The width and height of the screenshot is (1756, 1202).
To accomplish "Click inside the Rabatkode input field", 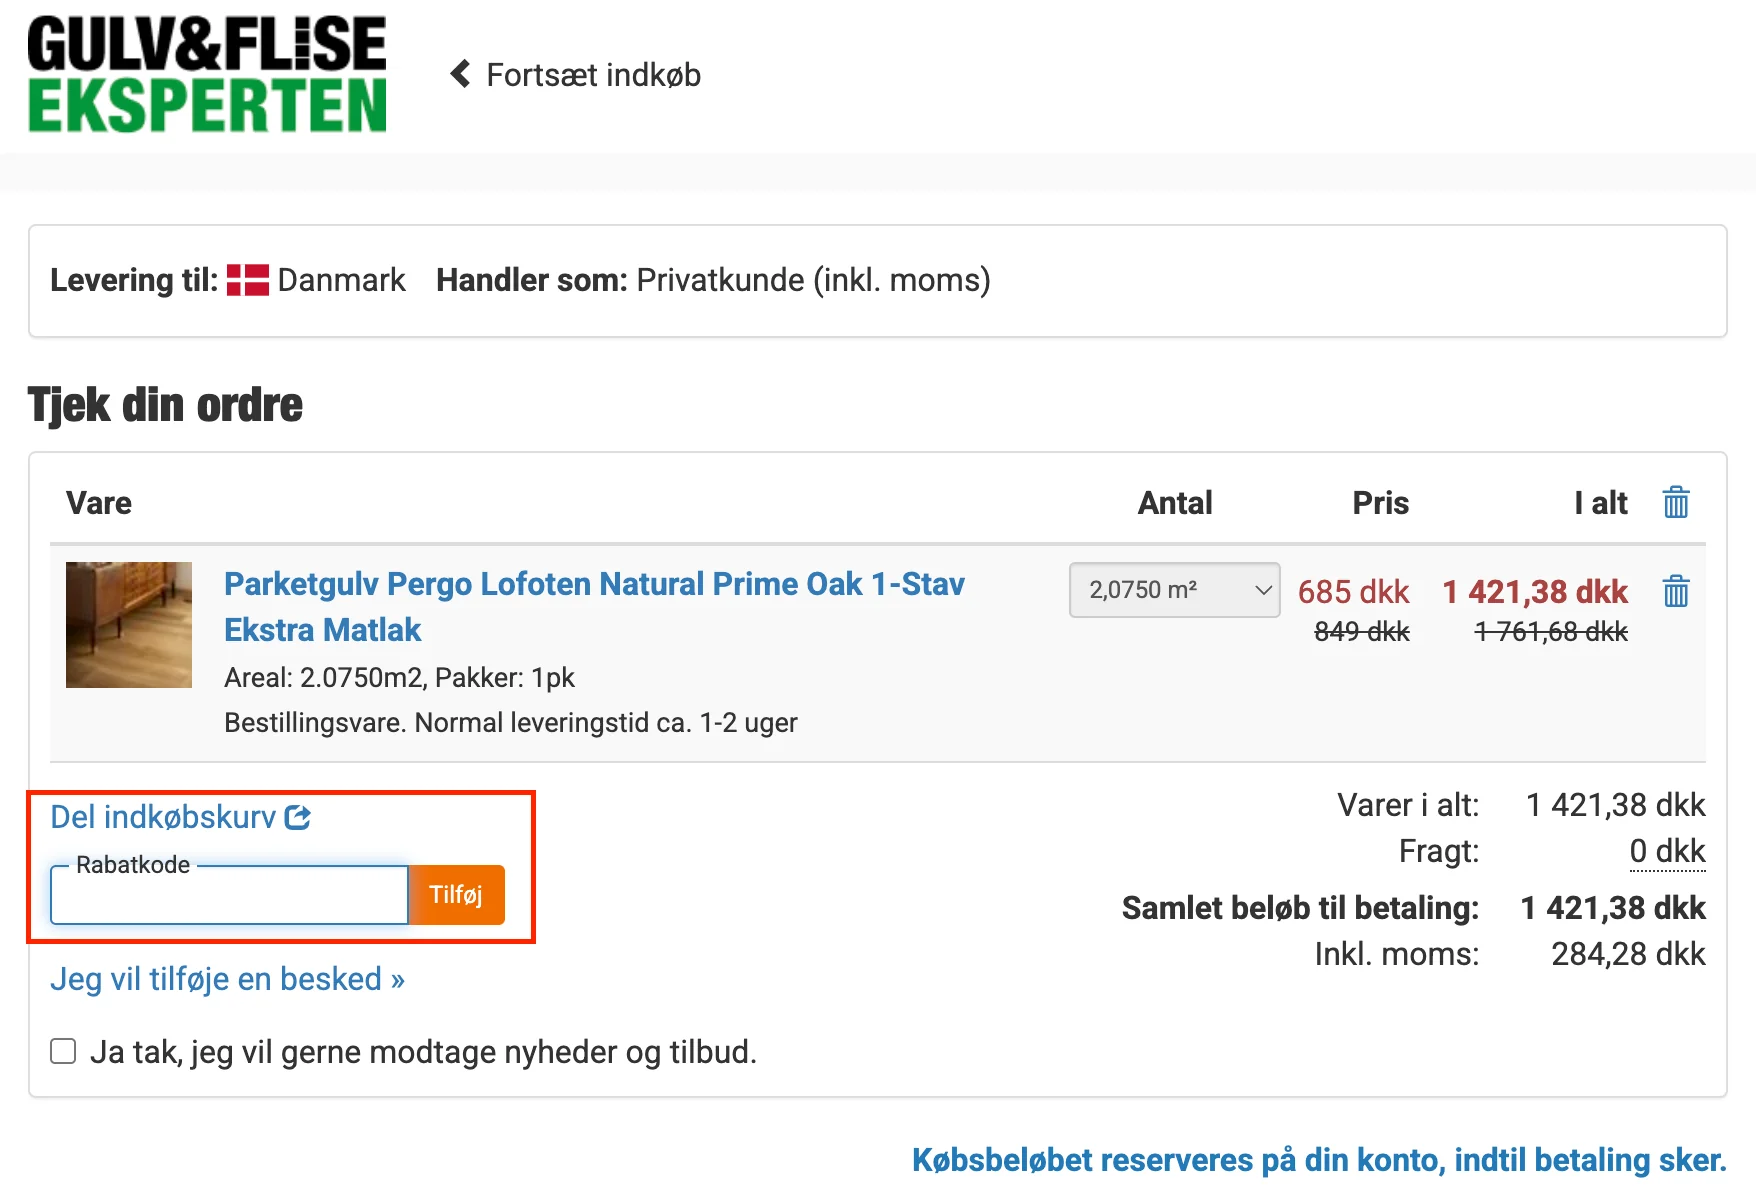I will (x=228, y=895).
